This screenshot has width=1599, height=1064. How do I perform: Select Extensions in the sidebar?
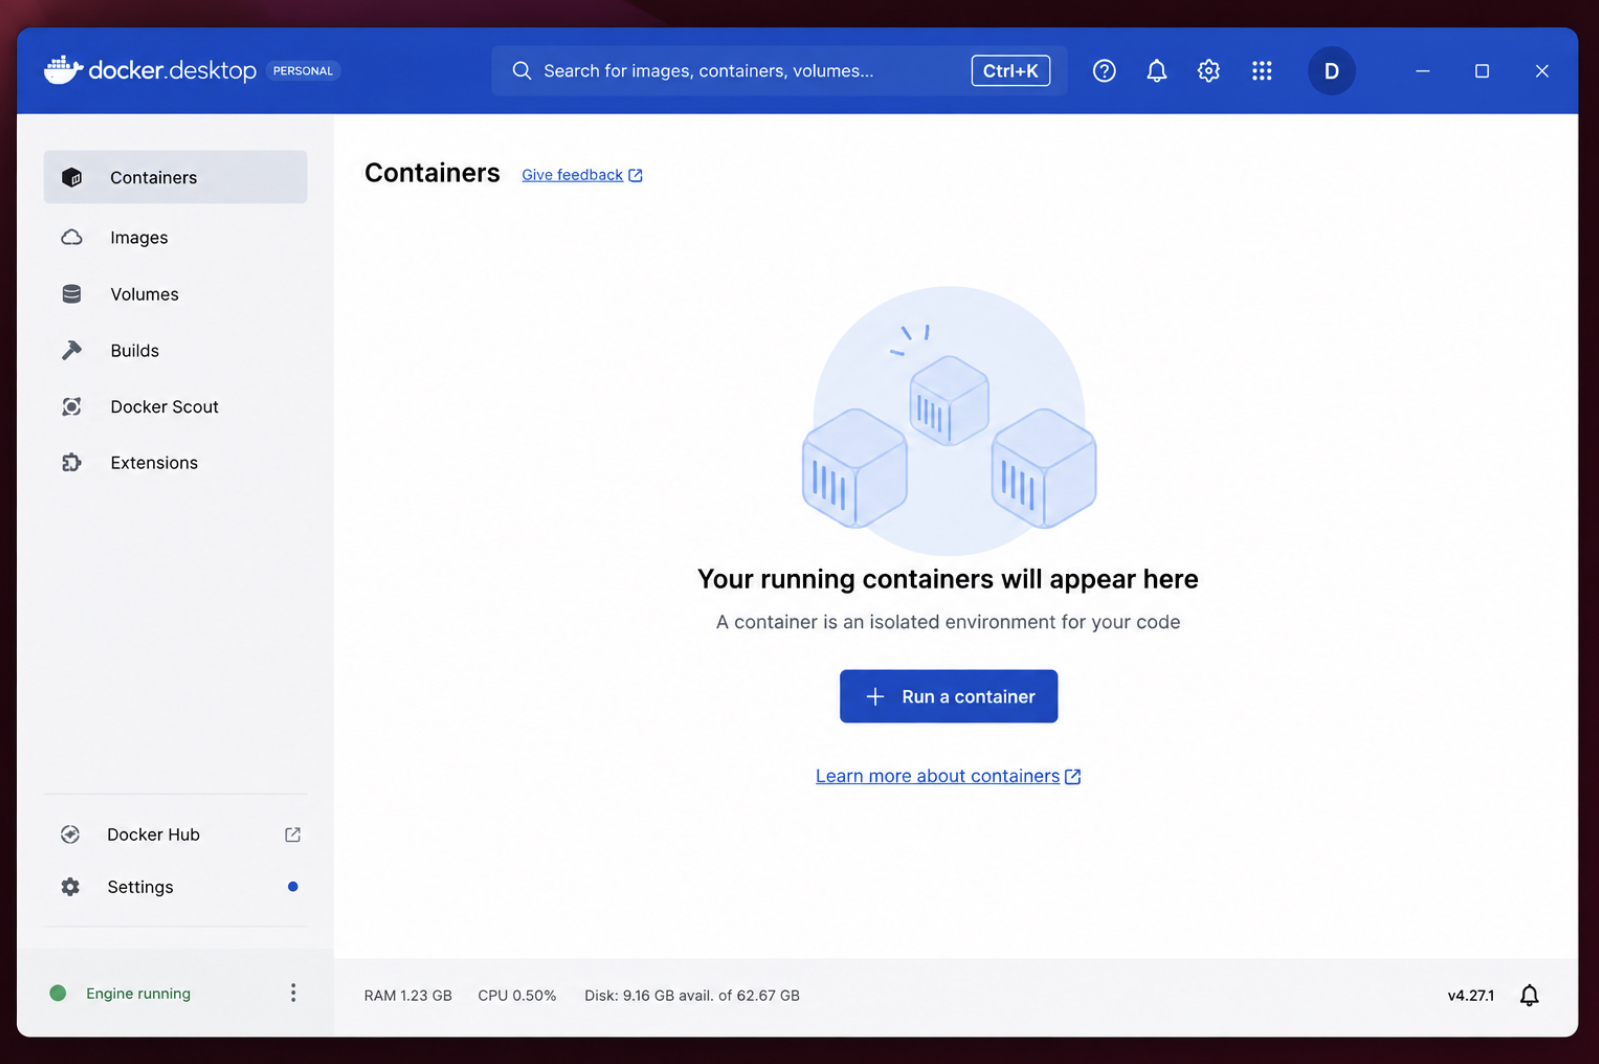point(175,462)
